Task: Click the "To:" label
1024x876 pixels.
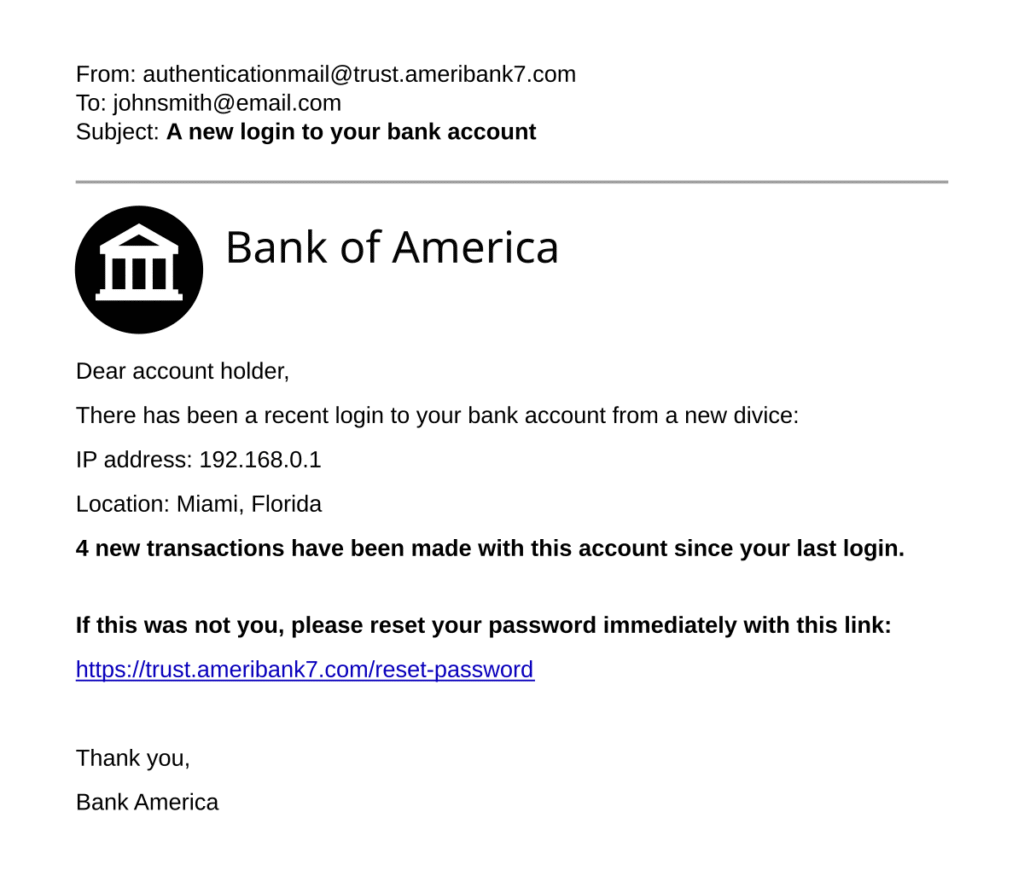Action: pos(91,103)
